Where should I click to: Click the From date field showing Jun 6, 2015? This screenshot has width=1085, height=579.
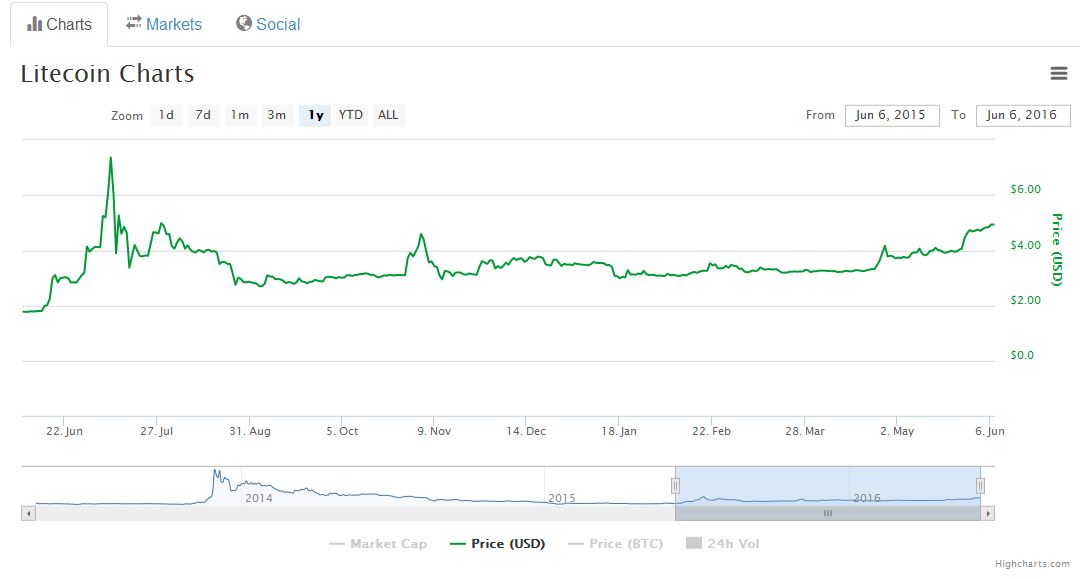[x=892, y=115]
